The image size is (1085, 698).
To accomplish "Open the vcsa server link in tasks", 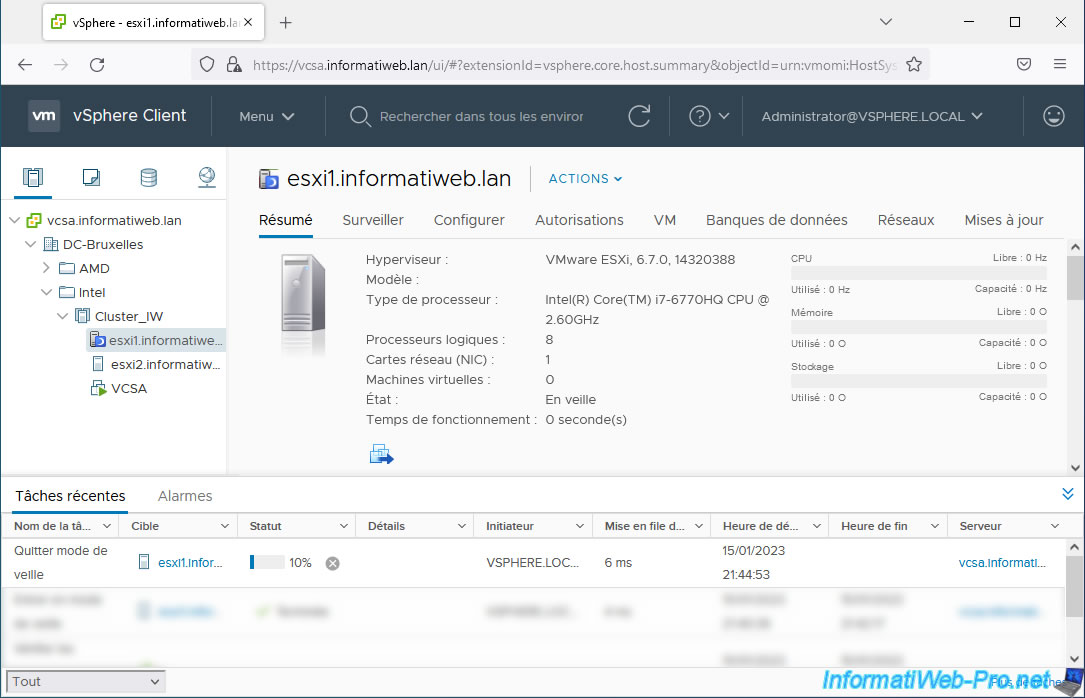I will click(x=1002, y=563).
